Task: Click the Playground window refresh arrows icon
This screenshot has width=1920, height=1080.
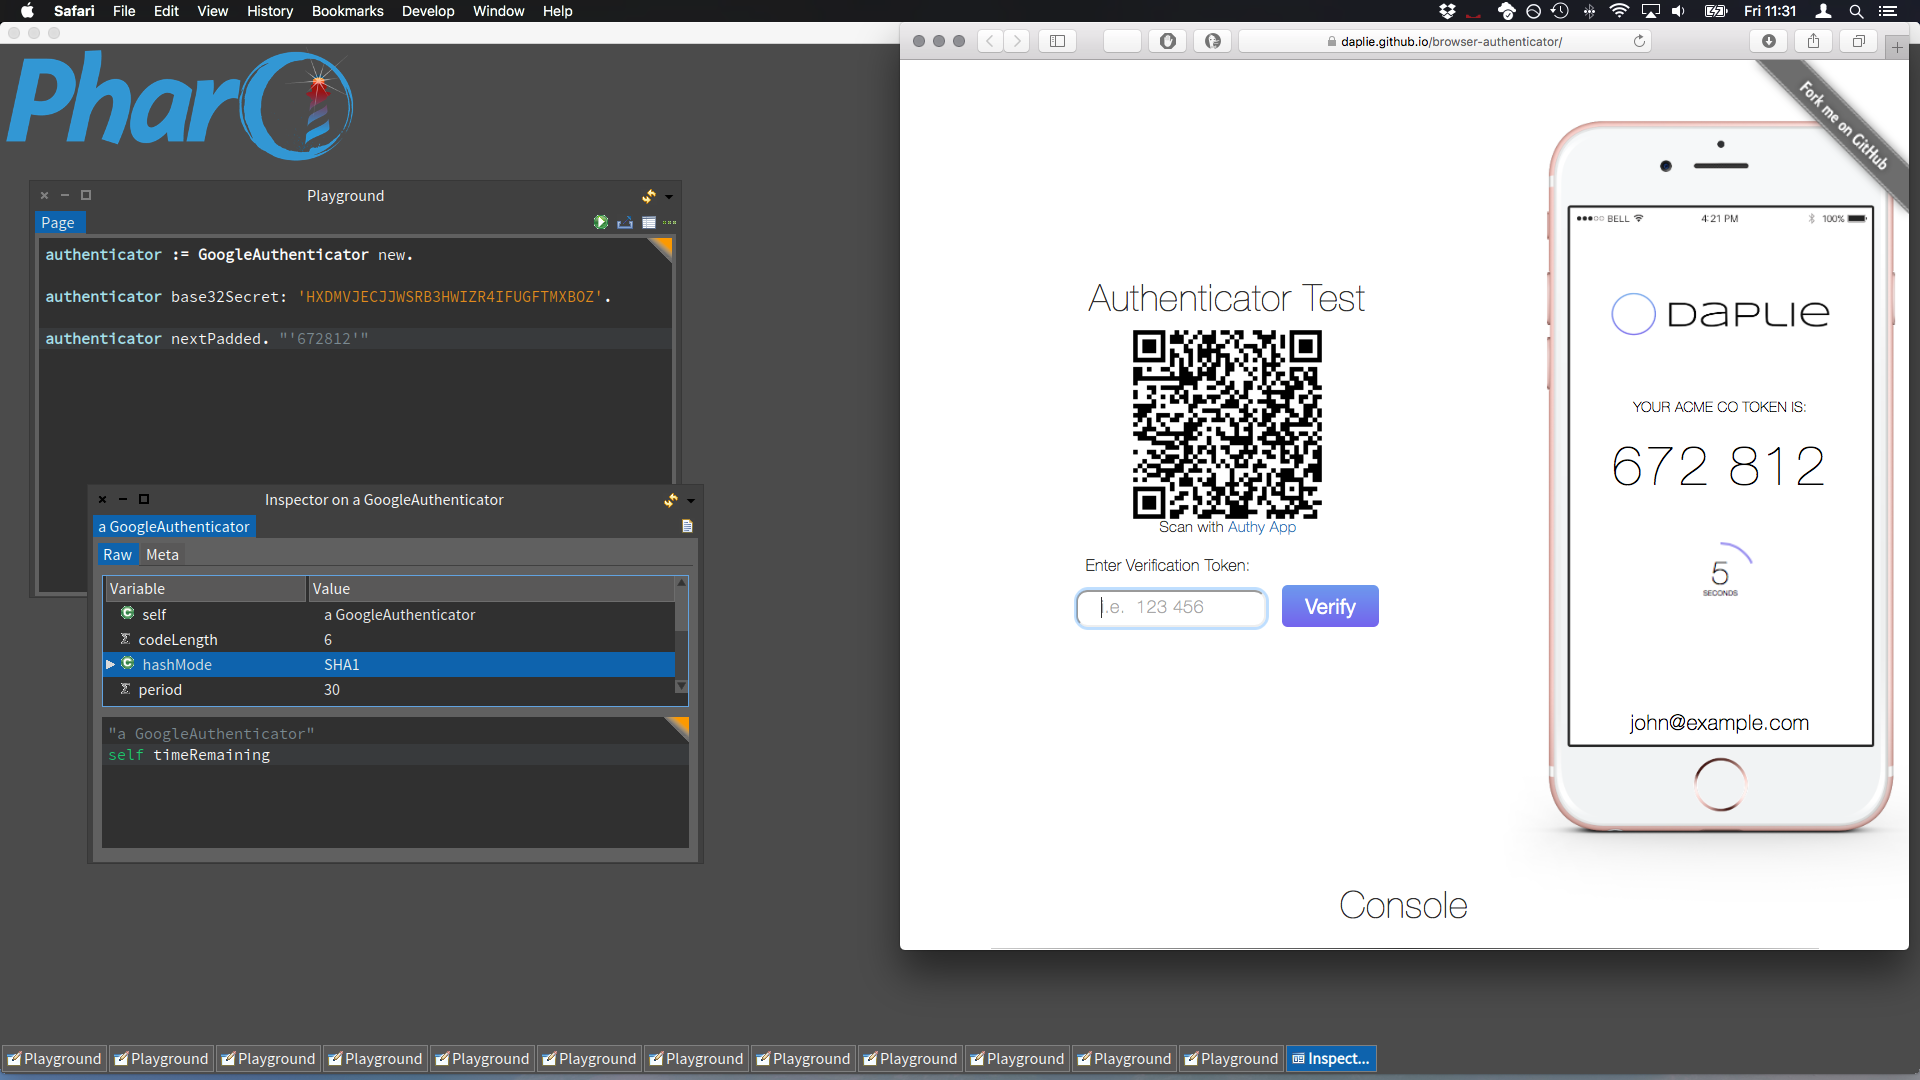Action: 649,196
